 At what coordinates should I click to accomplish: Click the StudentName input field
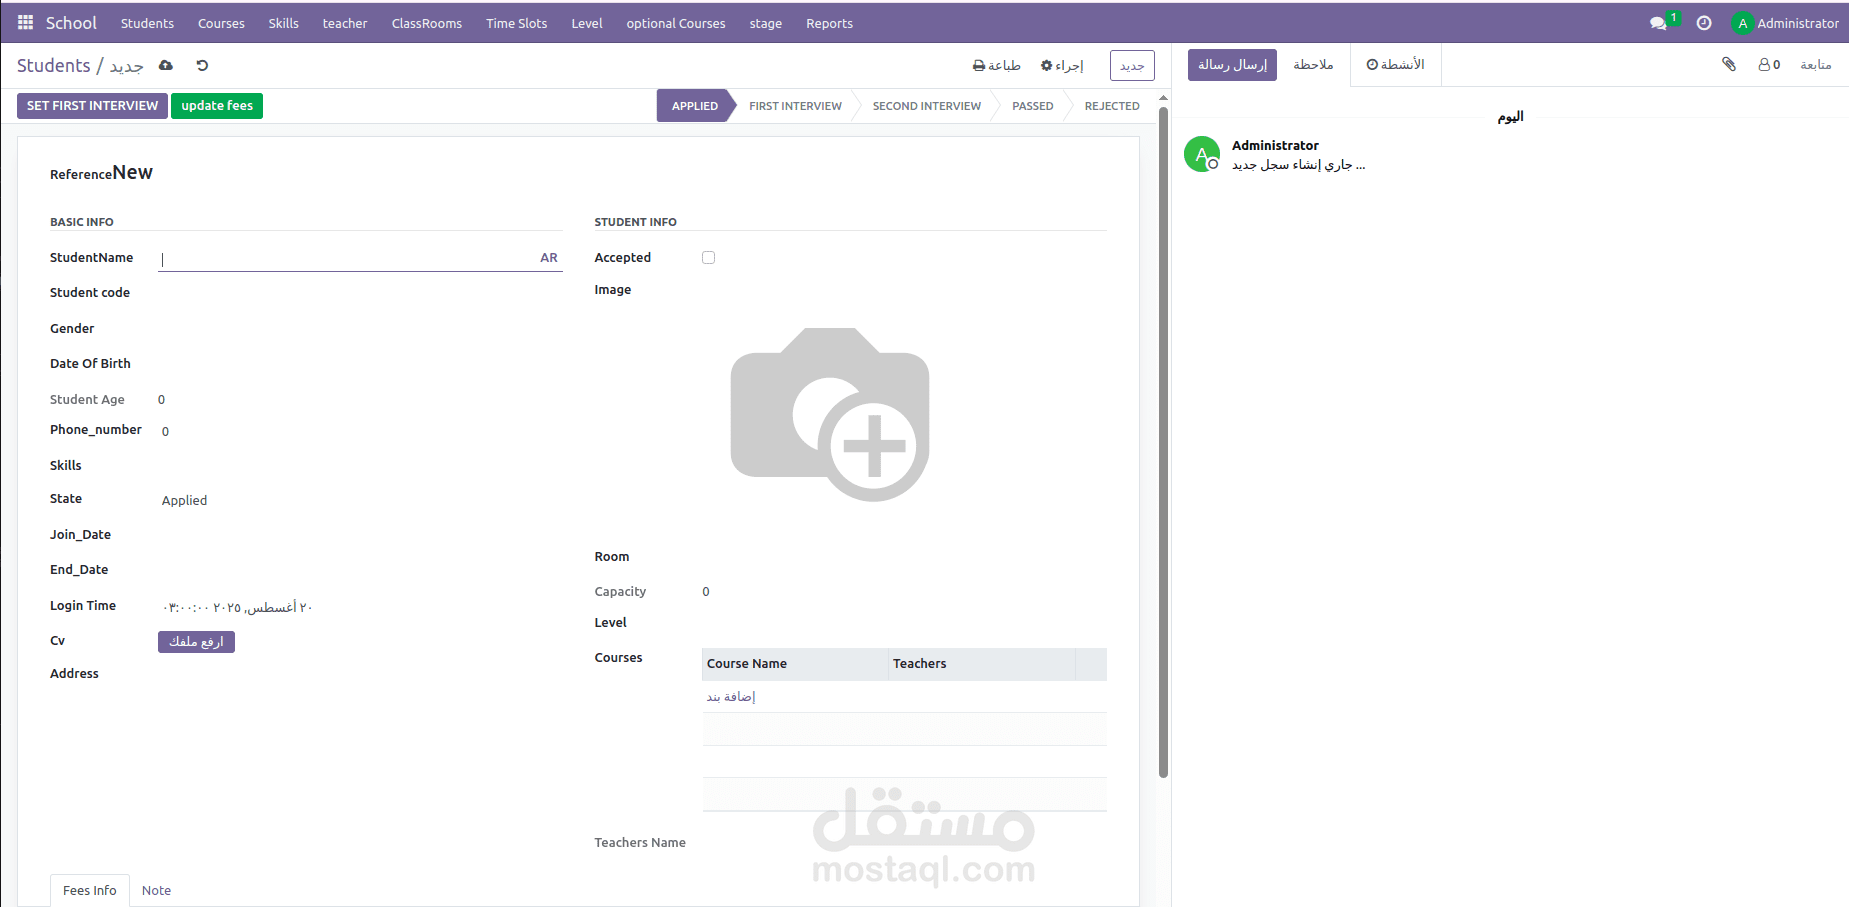[x=350, y=258]
